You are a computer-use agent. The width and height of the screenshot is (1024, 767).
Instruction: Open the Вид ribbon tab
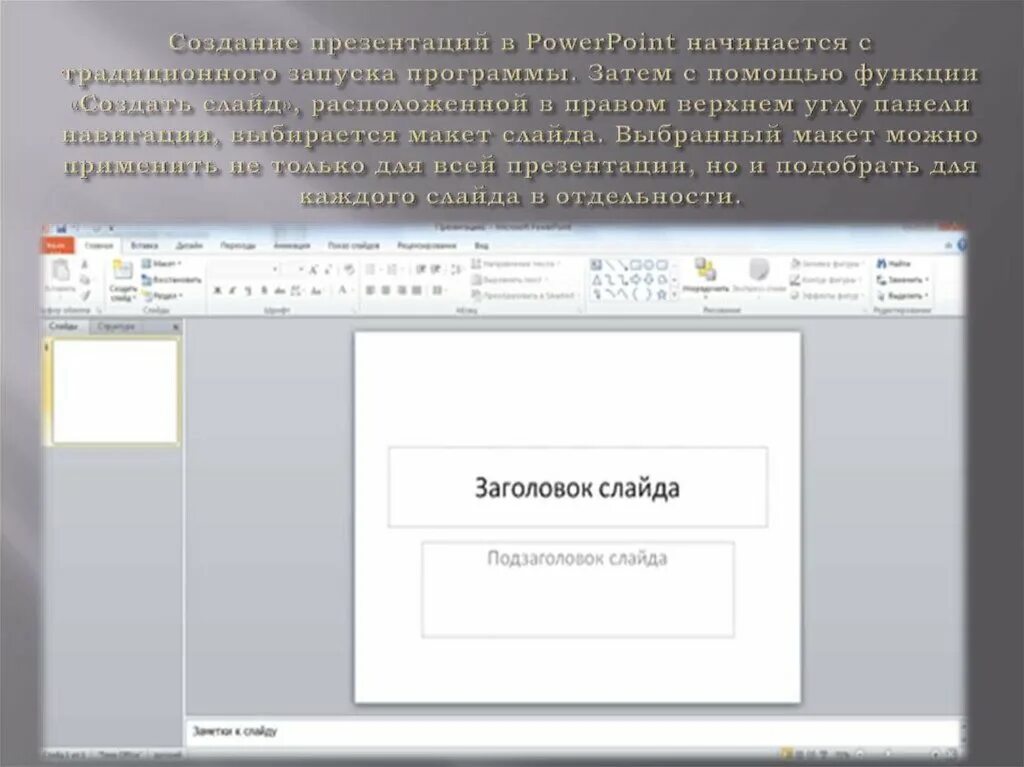point(481,246)
